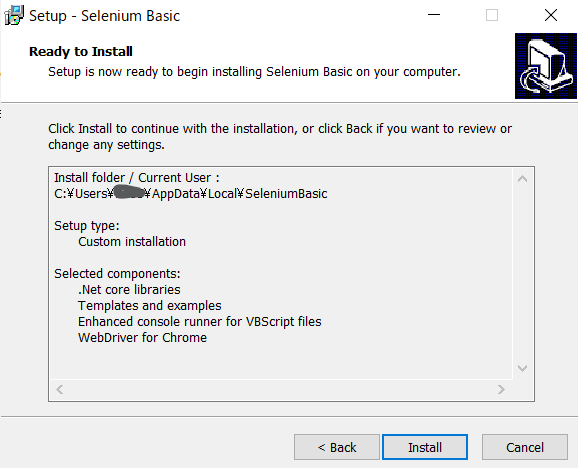Click the 'Ready to Install' heading
This screenshot has height=468, width=578.
(81, 52)
